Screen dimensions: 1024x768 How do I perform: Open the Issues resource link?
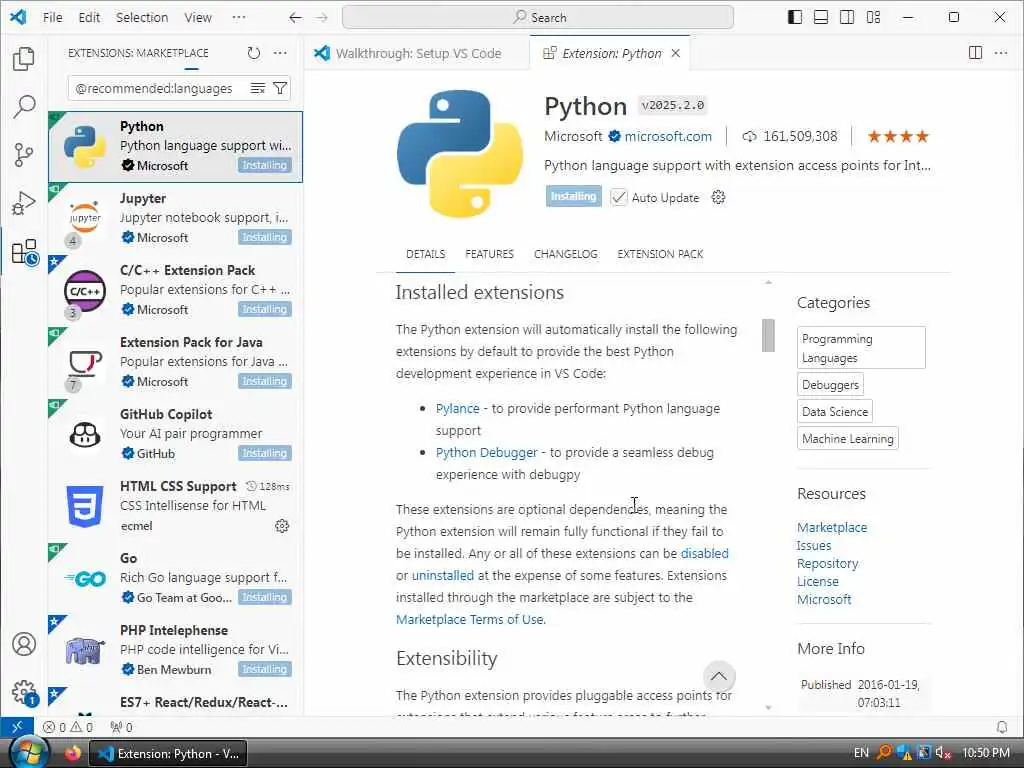814,545
